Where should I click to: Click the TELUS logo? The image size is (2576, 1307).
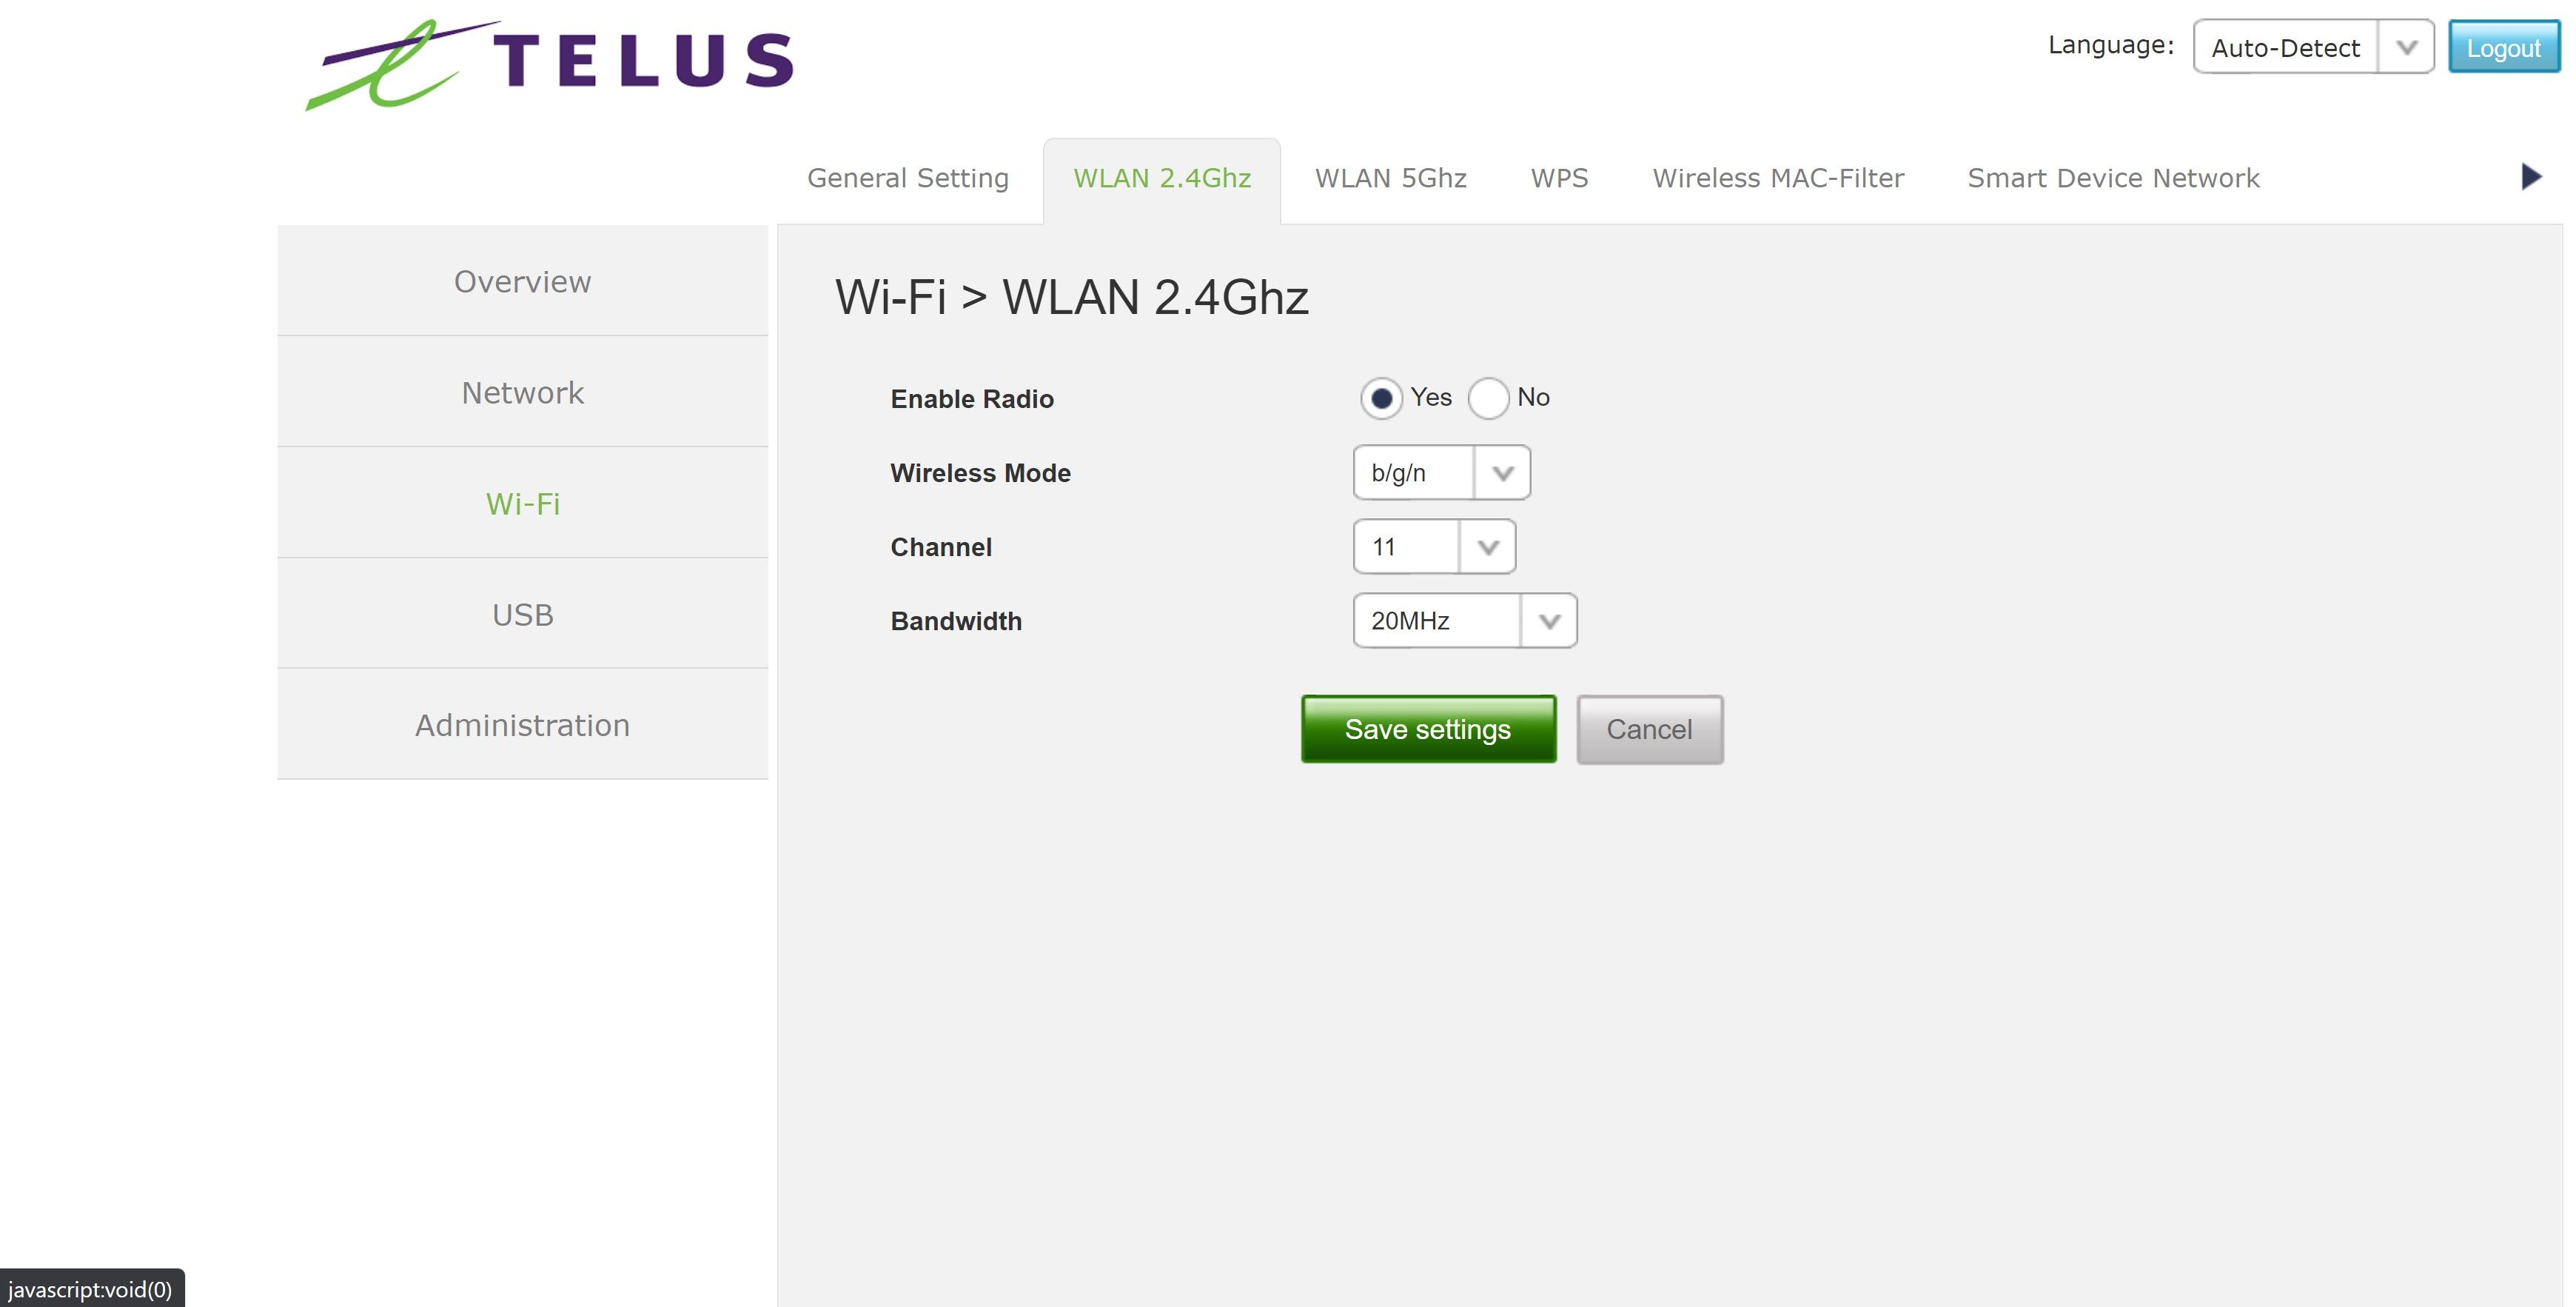click(x=550, y=64)
